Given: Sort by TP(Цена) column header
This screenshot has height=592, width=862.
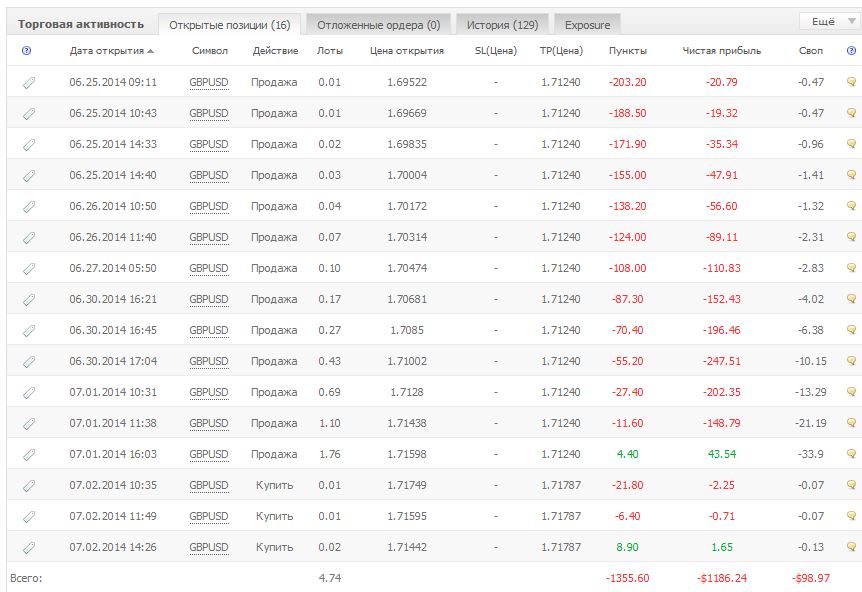Looking at the screenshot, I should tap(561, 51).
